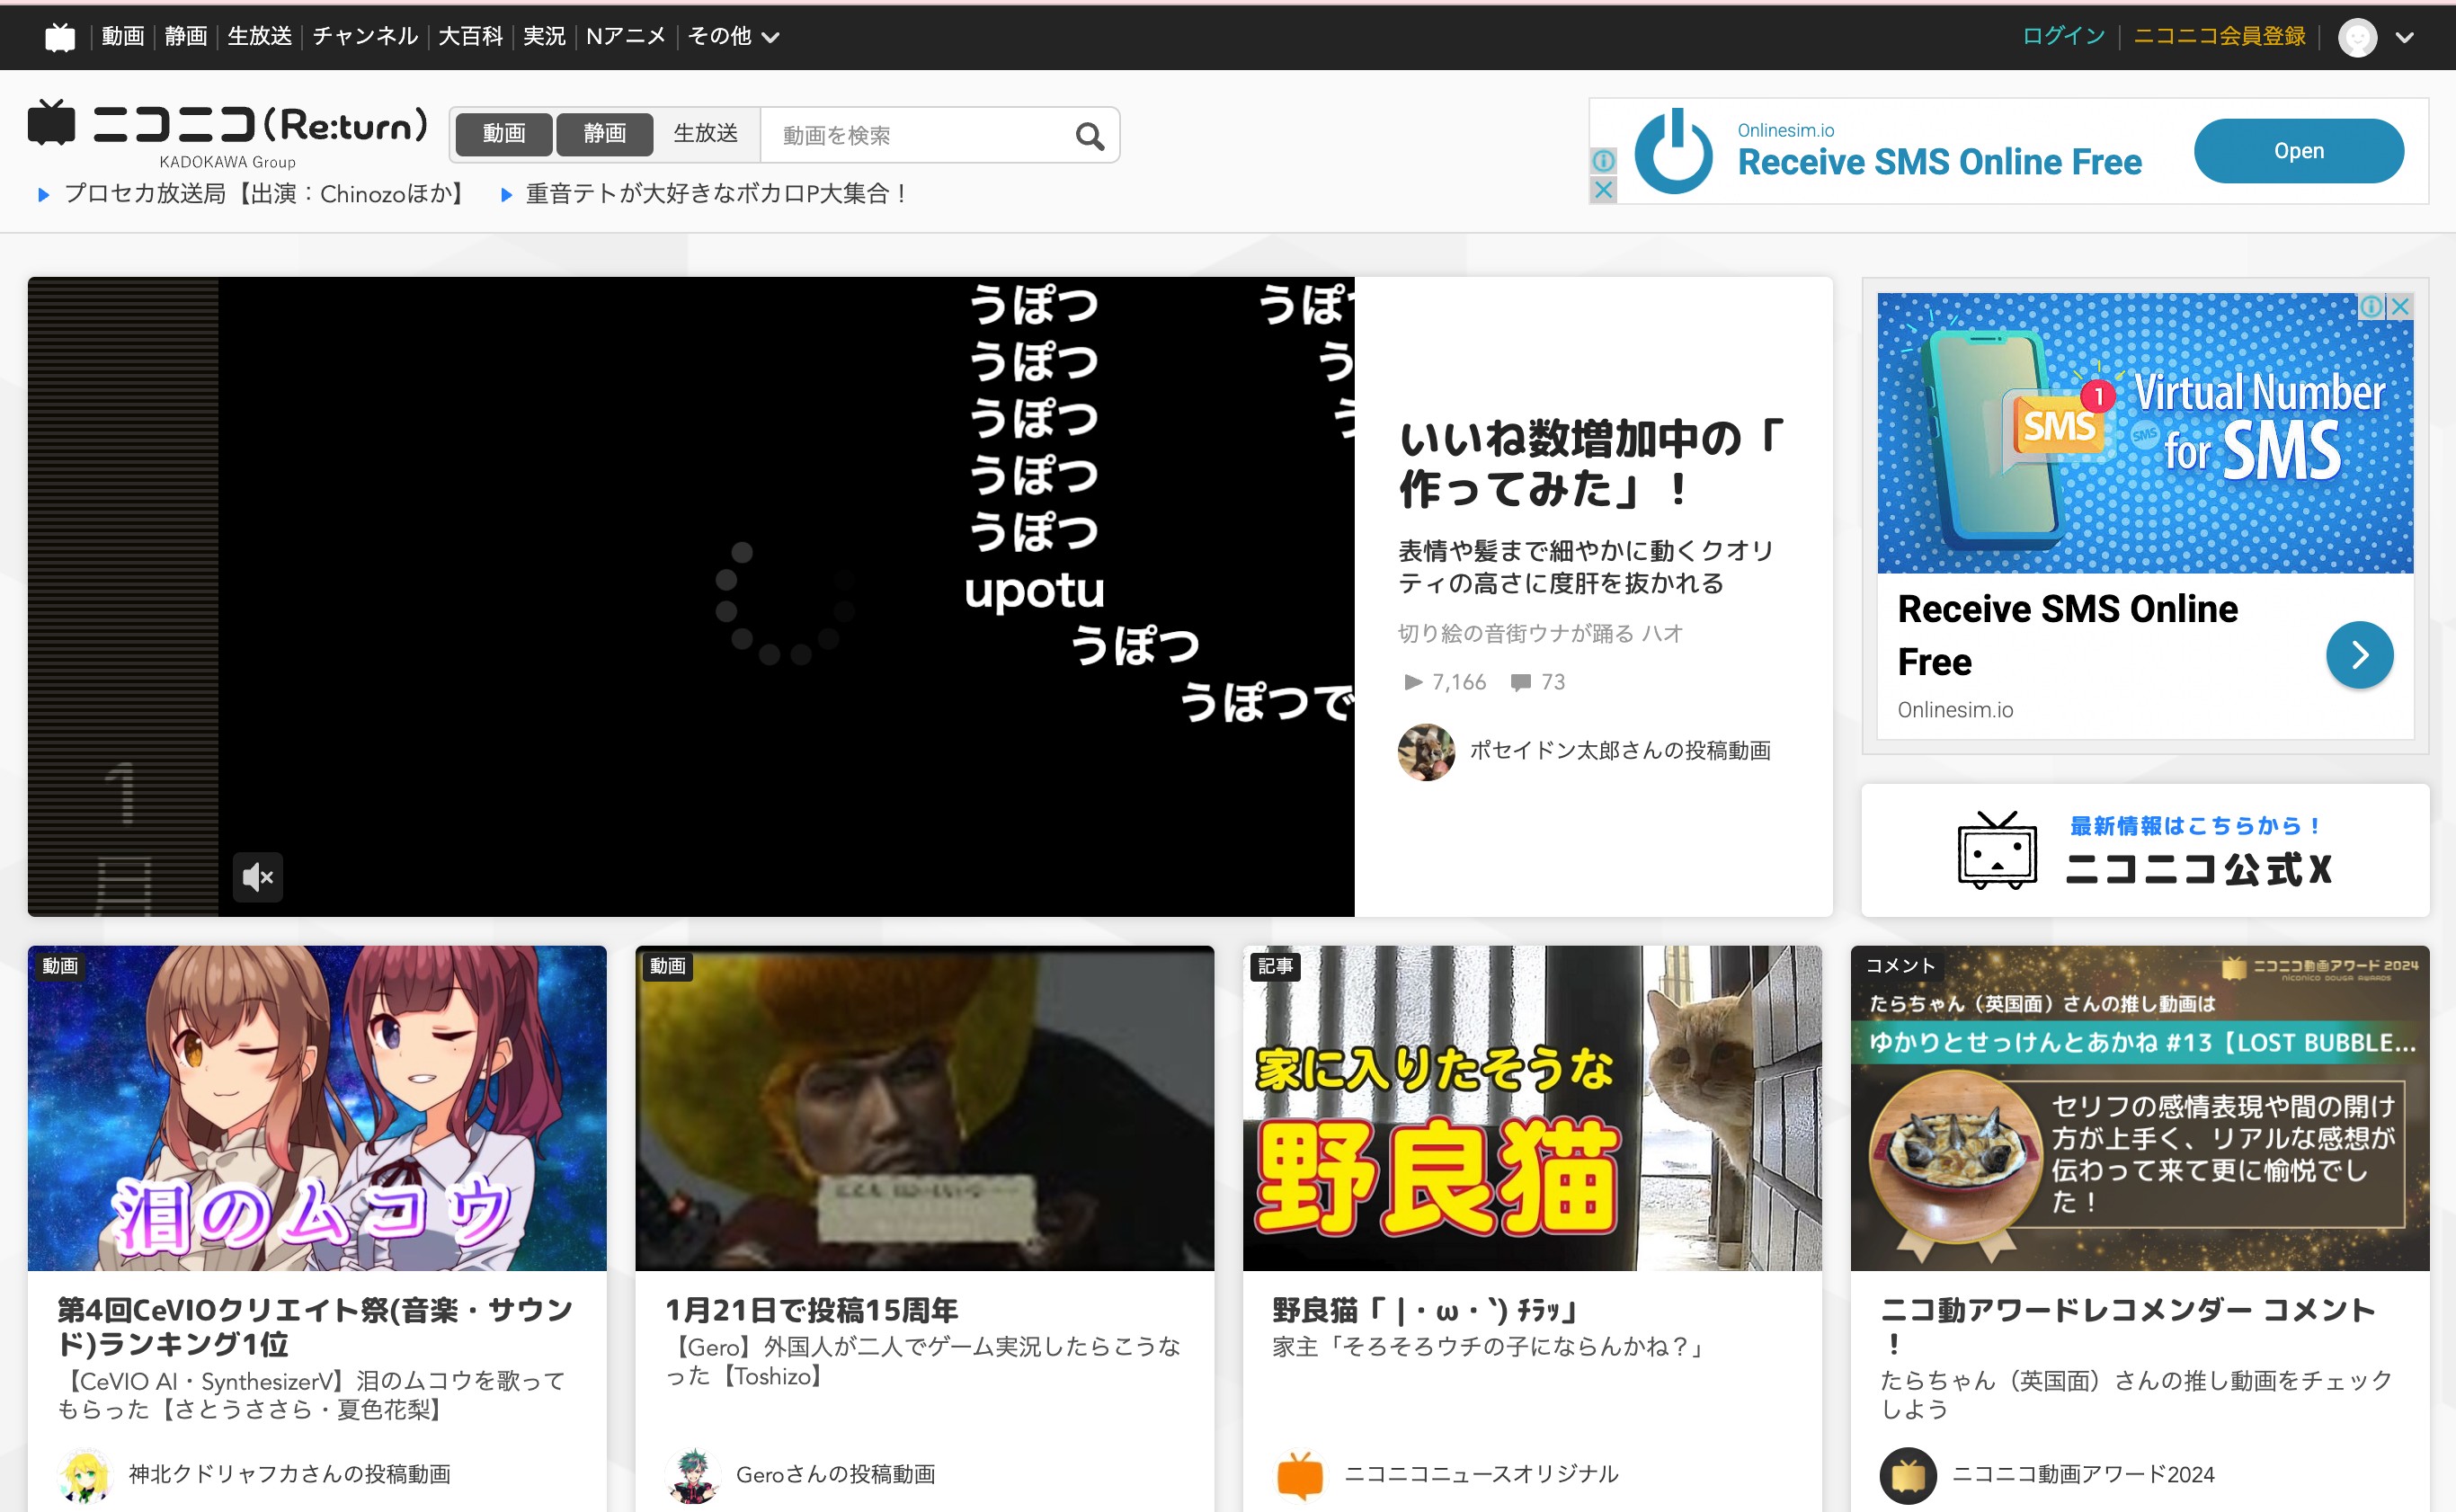Open 1月21日で投稿15周年 title
The image size is (2456, 1512).
[x=811, y=1310]
